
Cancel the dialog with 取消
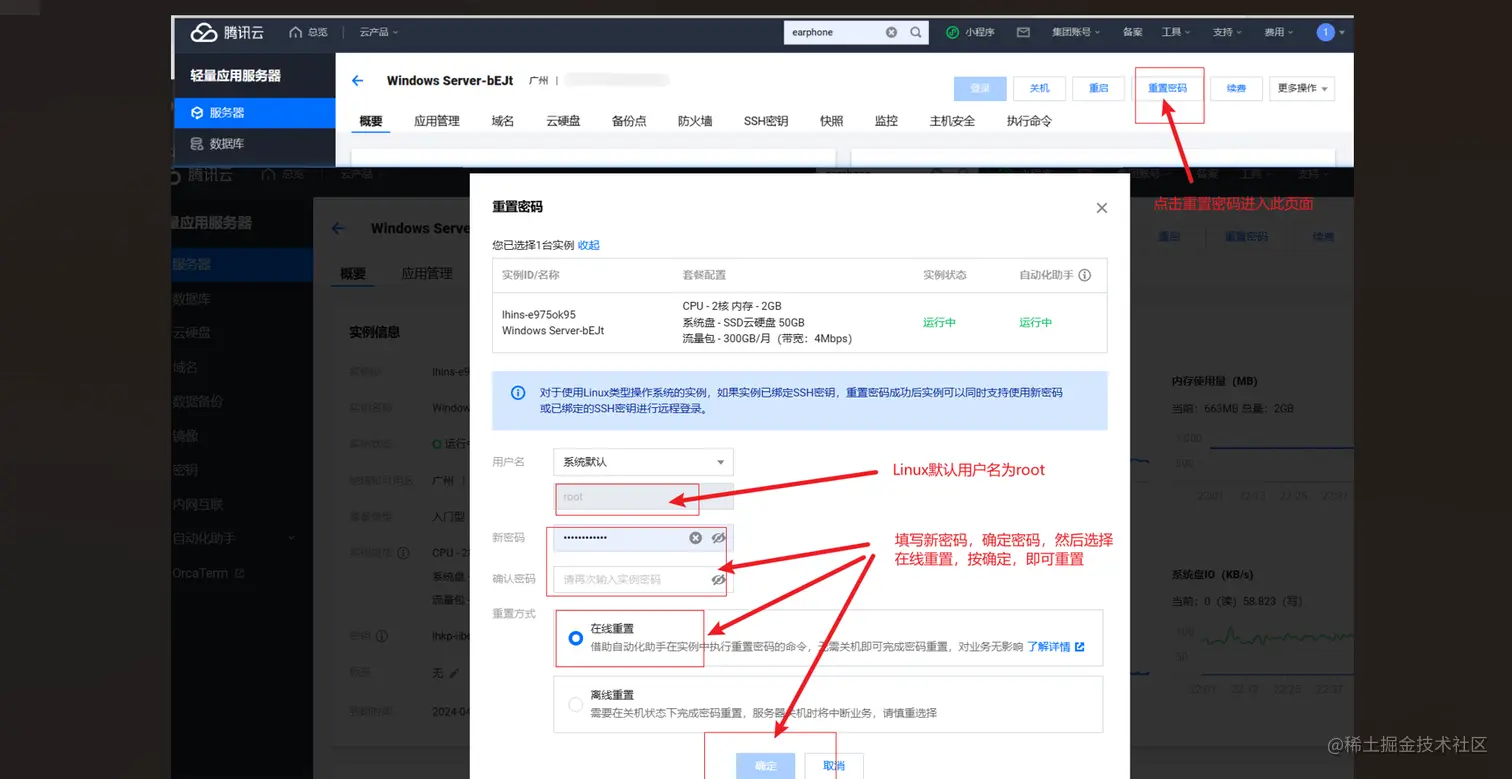tap(834, 766)
